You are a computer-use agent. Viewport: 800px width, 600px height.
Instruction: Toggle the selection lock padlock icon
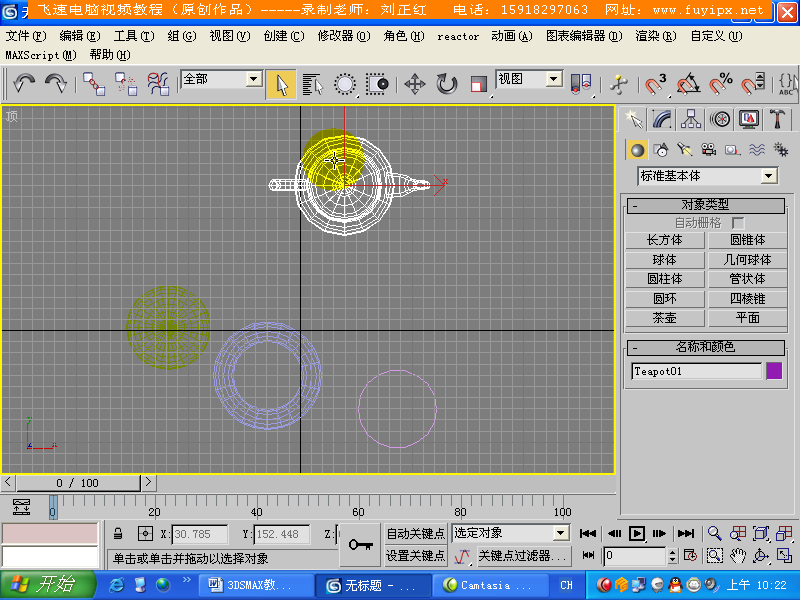[118, 534]
